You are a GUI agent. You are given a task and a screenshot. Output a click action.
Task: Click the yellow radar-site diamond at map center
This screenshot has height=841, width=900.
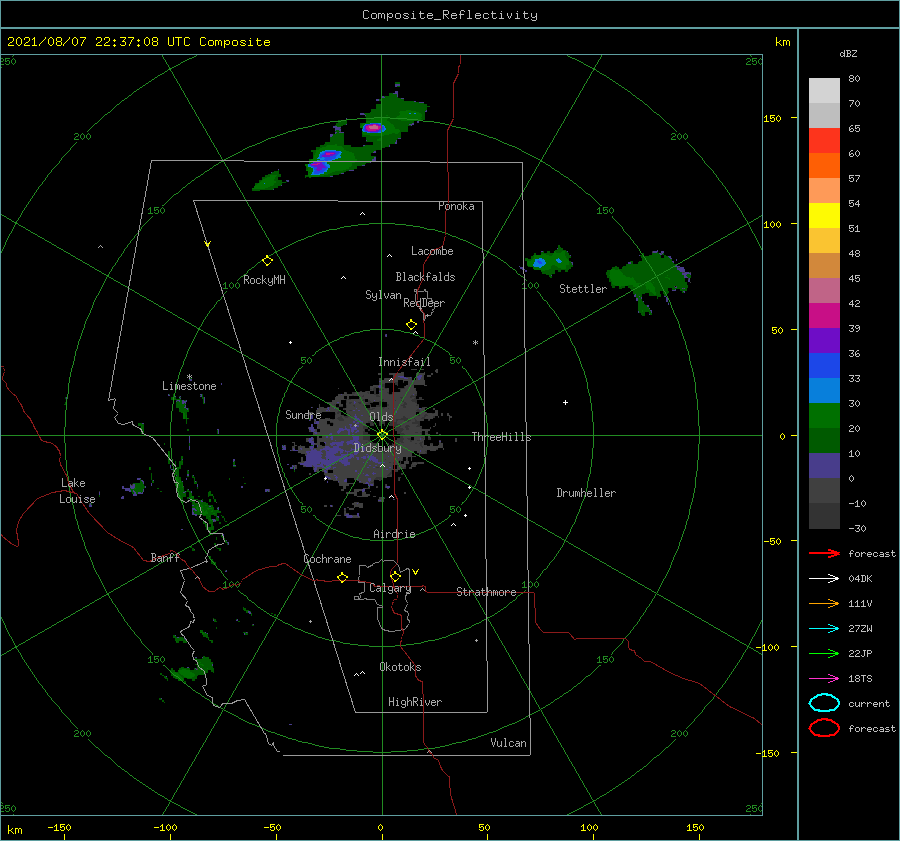(x=382, y=435)
